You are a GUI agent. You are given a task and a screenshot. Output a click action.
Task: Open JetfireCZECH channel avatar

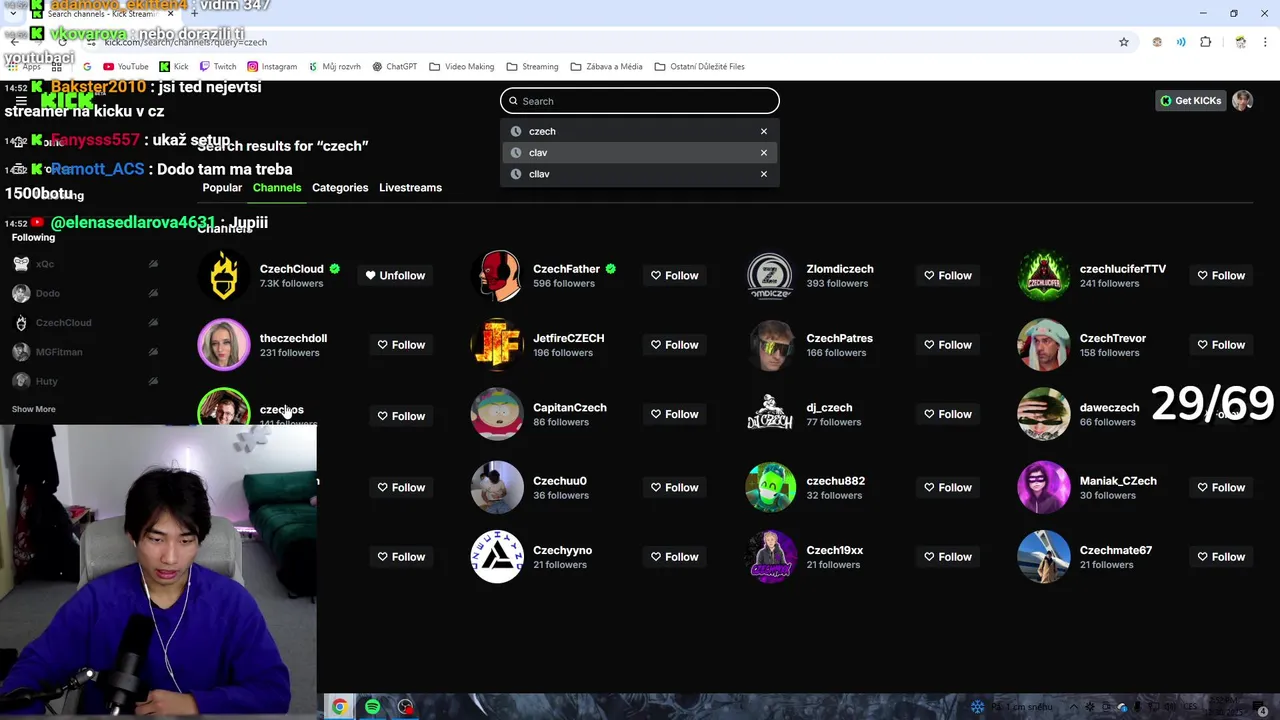497,345
